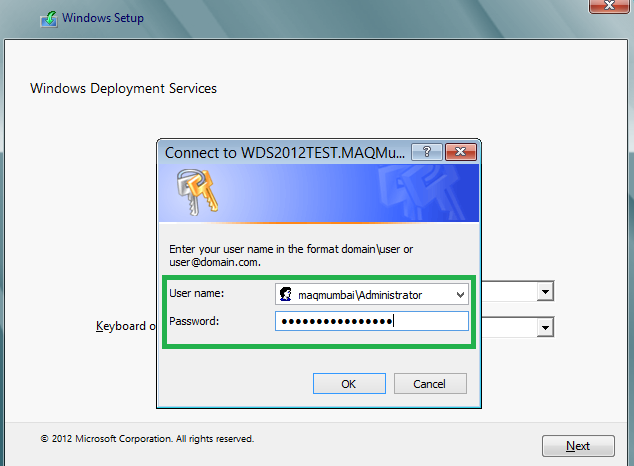Viewport: 634px width, 466px height.
Task: Open the Keyboard dropdown arrow behind the dialog
Action: click(x=545, y=327)
